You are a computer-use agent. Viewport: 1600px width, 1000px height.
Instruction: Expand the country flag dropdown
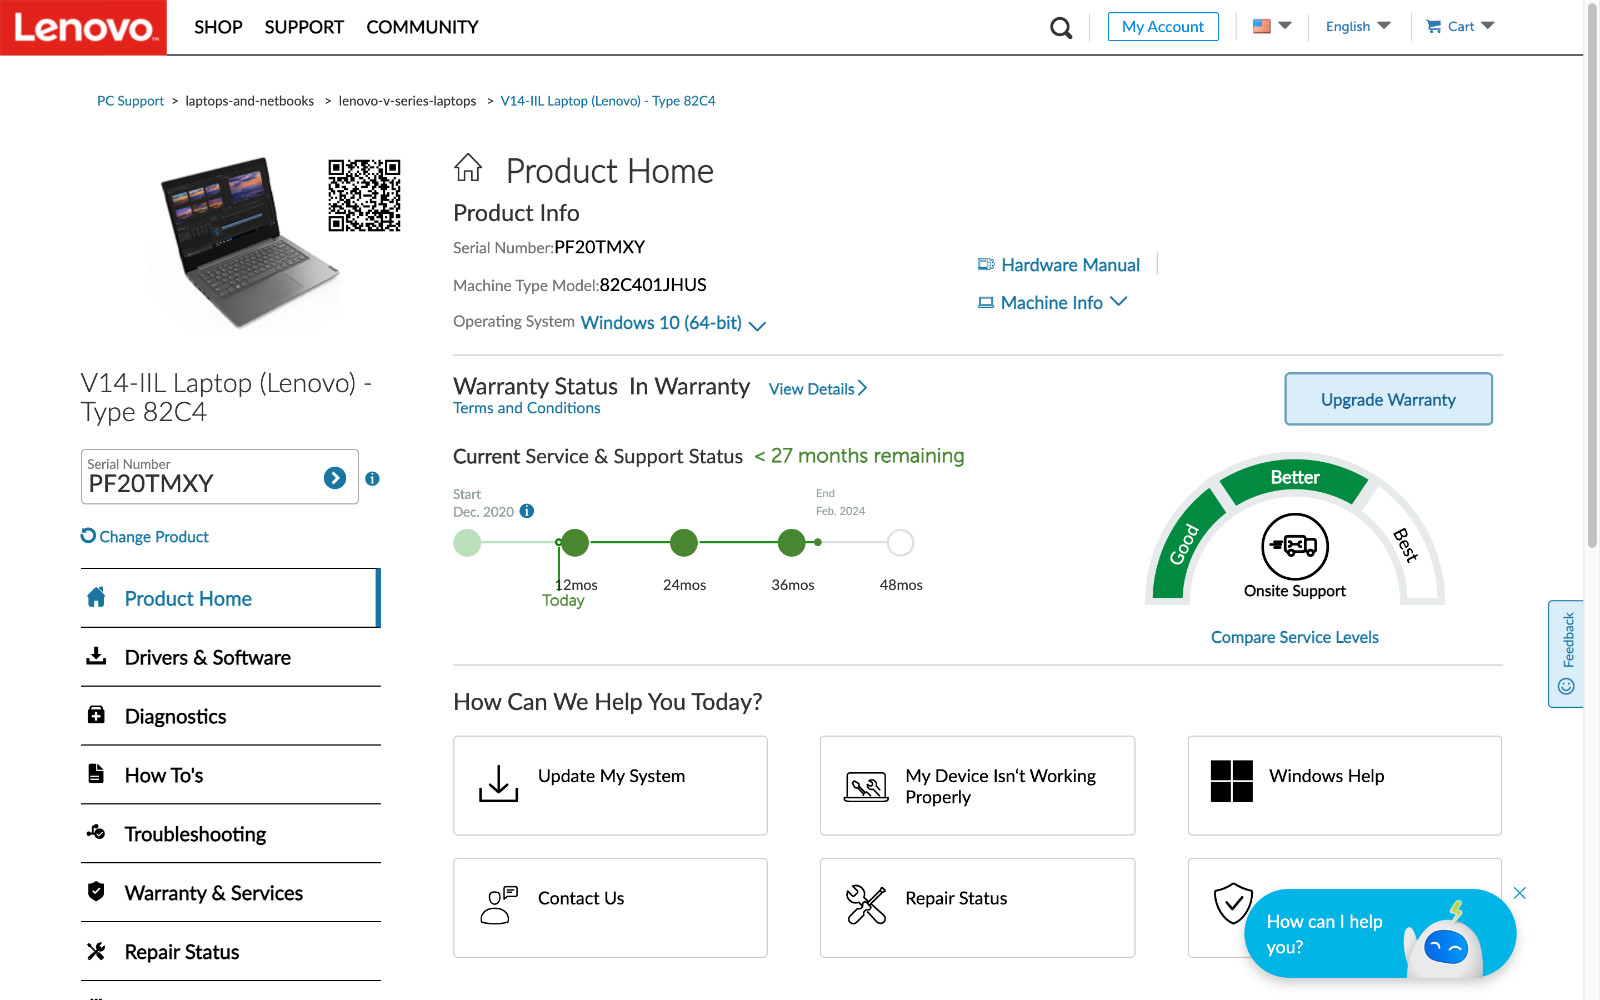pos(1272,26)
